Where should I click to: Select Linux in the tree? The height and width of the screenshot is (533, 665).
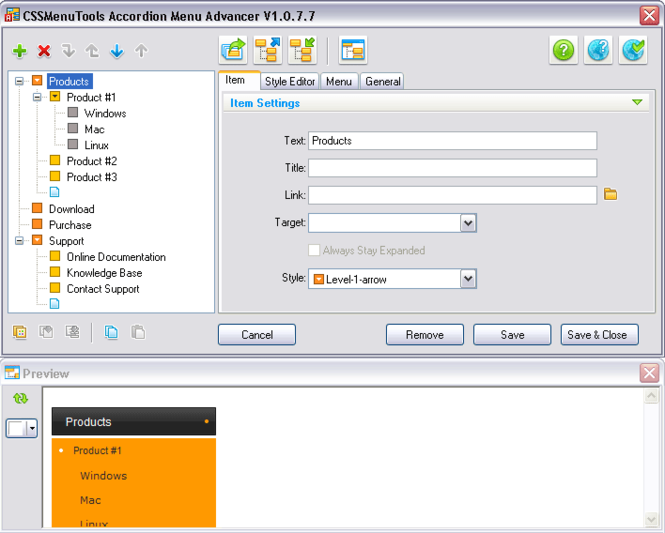96,145
